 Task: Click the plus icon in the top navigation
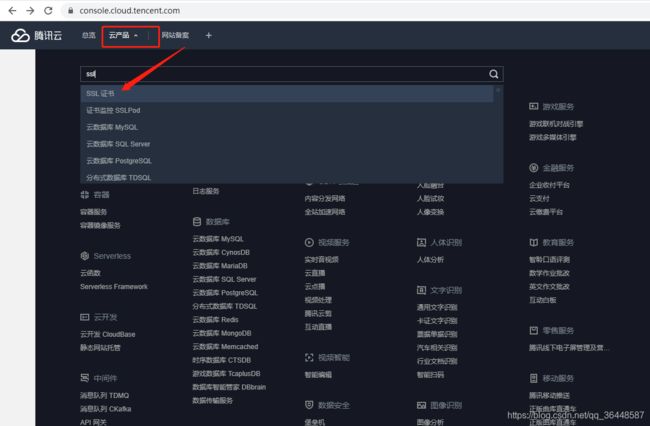pyautogui.click(x=209, y=36)
